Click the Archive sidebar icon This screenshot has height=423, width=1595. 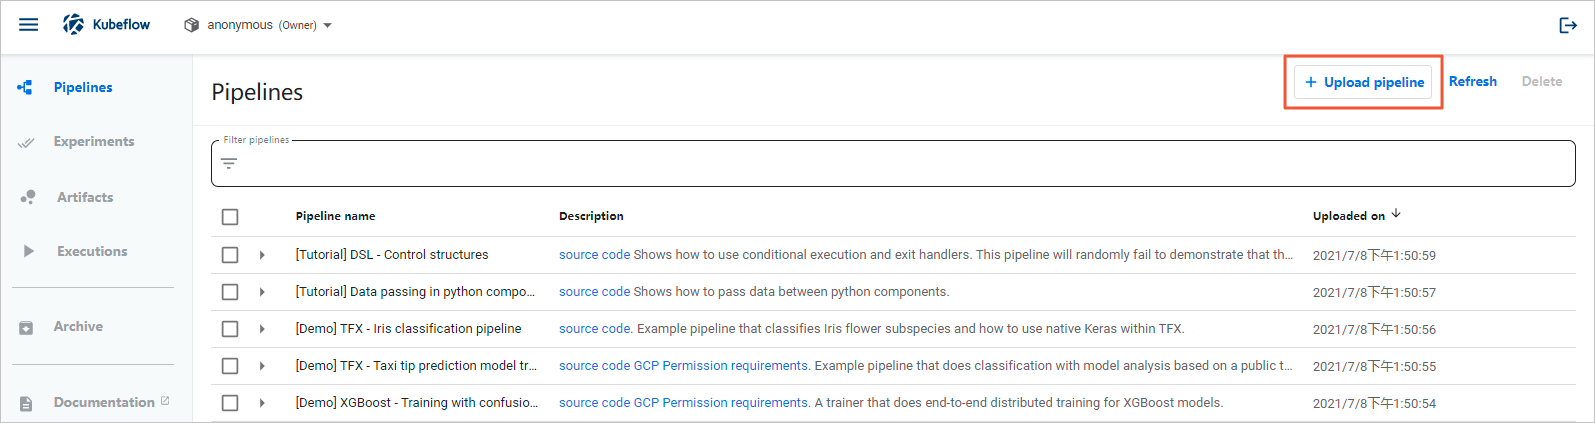[x=27, y=327]
